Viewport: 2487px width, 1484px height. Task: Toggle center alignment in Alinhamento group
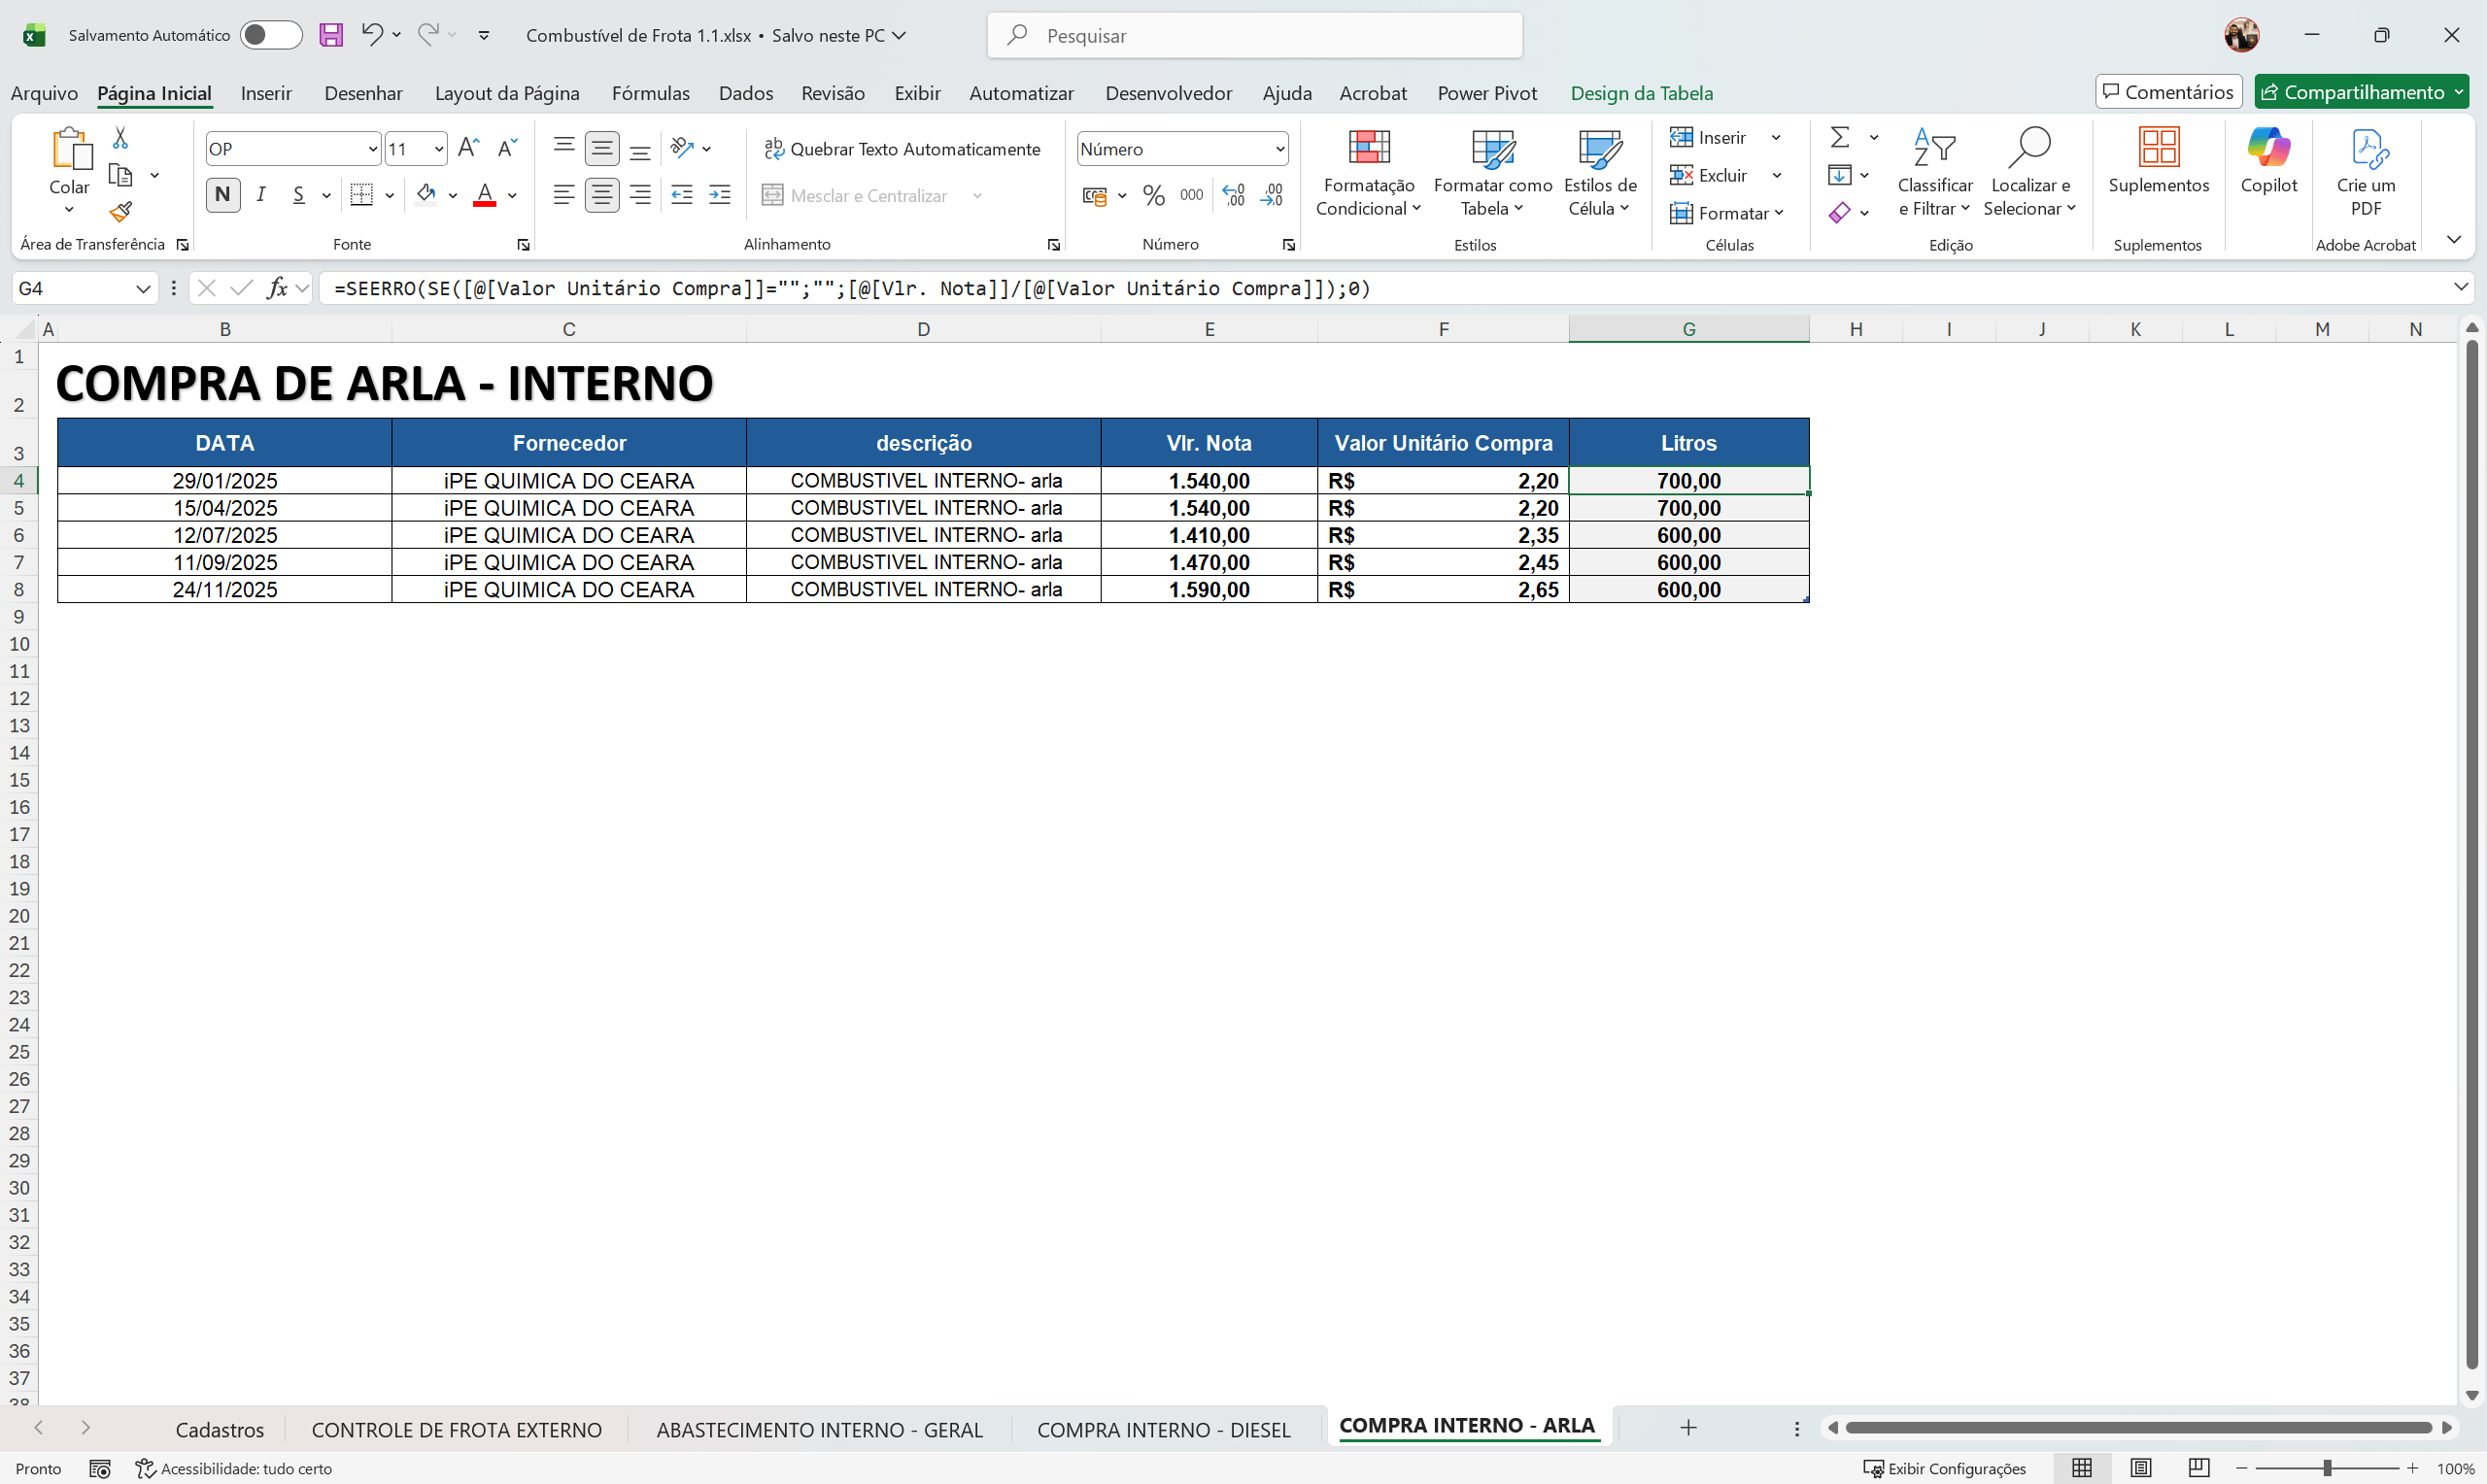tap(602, 195)
